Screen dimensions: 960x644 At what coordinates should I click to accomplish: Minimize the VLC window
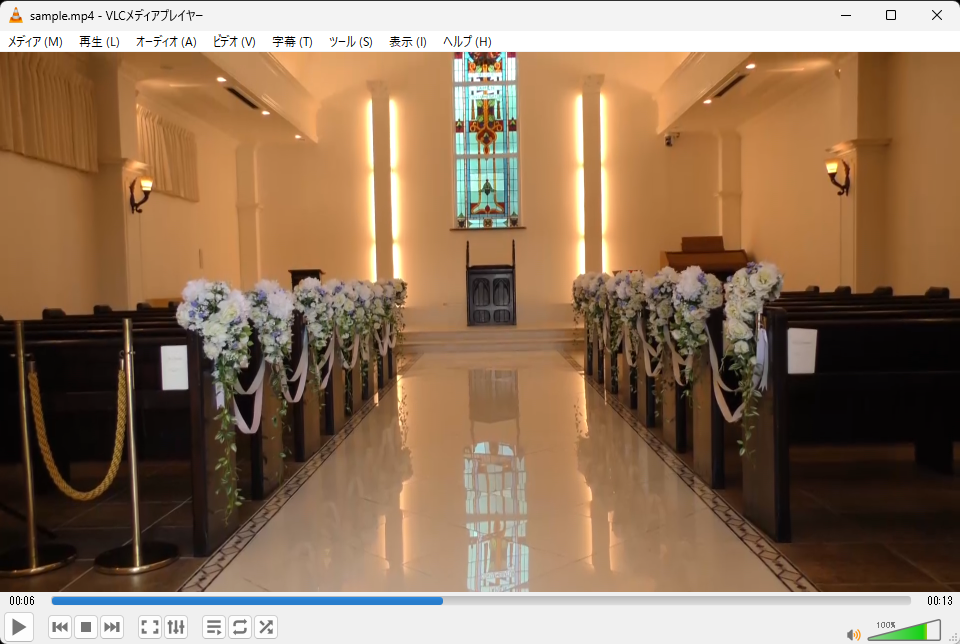click(846, 15)
